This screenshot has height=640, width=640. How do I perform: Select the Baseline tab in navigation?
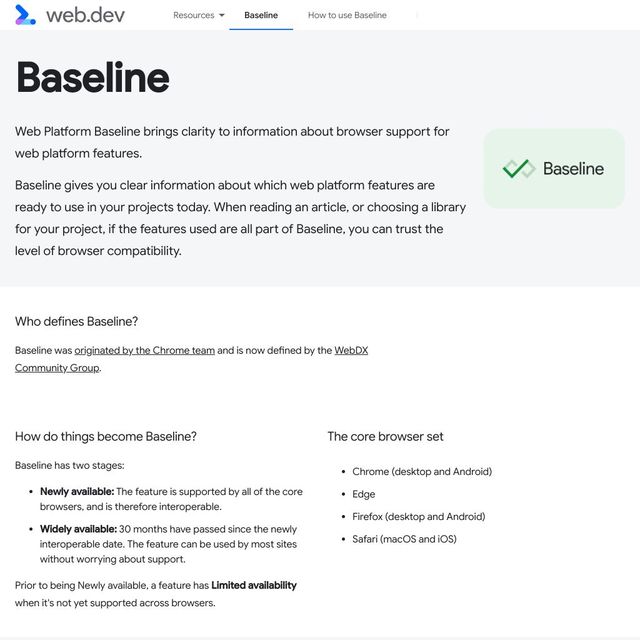coord(261,15)
